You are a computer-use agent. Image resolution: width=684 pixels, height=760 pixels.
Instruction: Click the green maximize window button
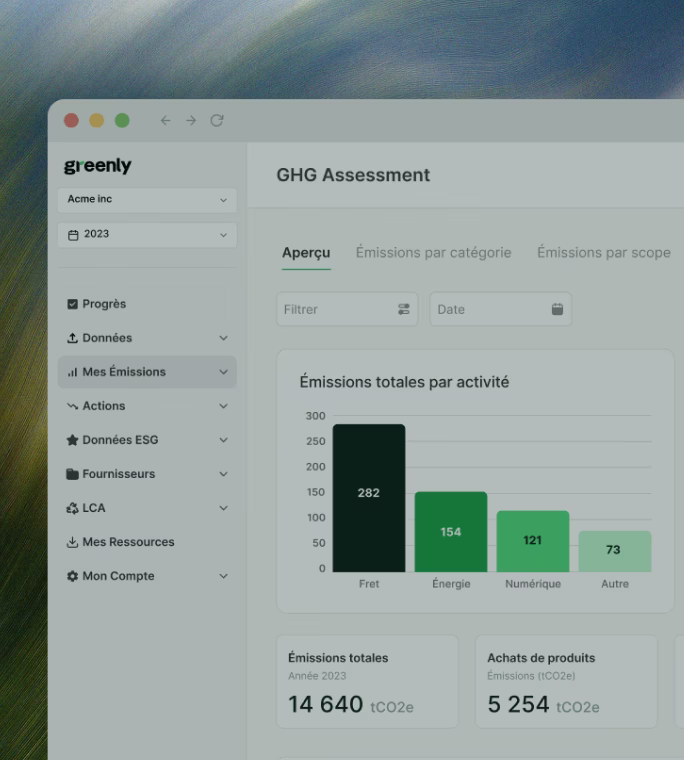122,120
